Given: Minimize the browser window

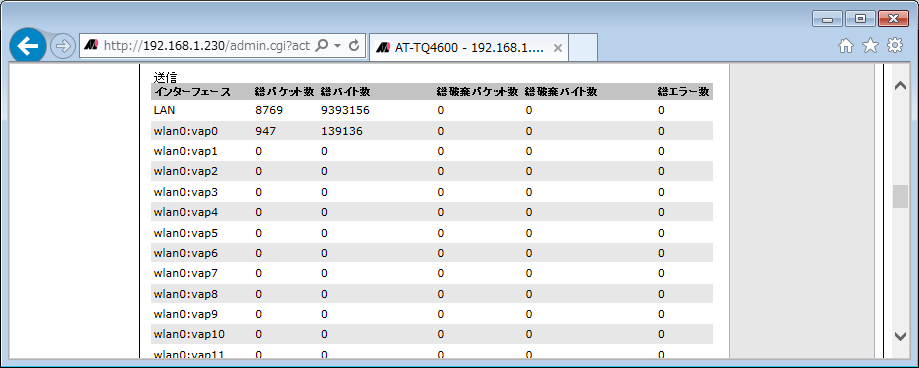Looking at the screenshot, I should pyautogui.click(x=828, y=19).
